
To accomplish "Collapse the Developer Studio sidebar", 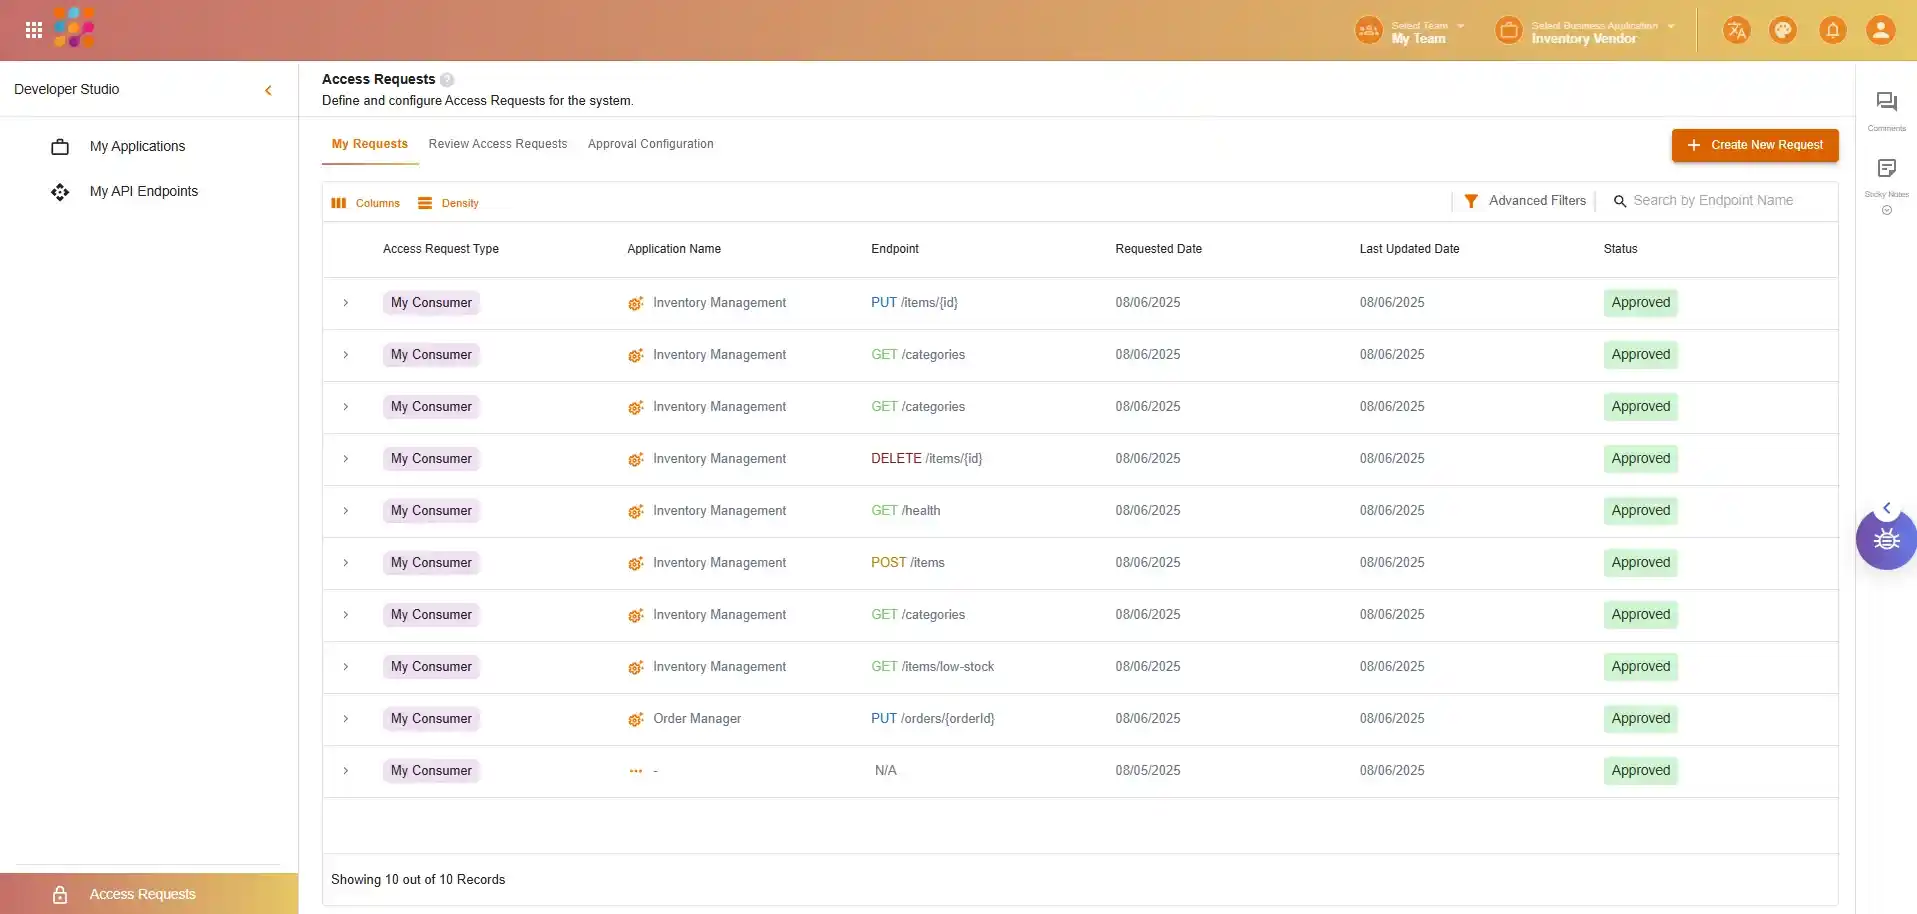I will pos(268,90).
